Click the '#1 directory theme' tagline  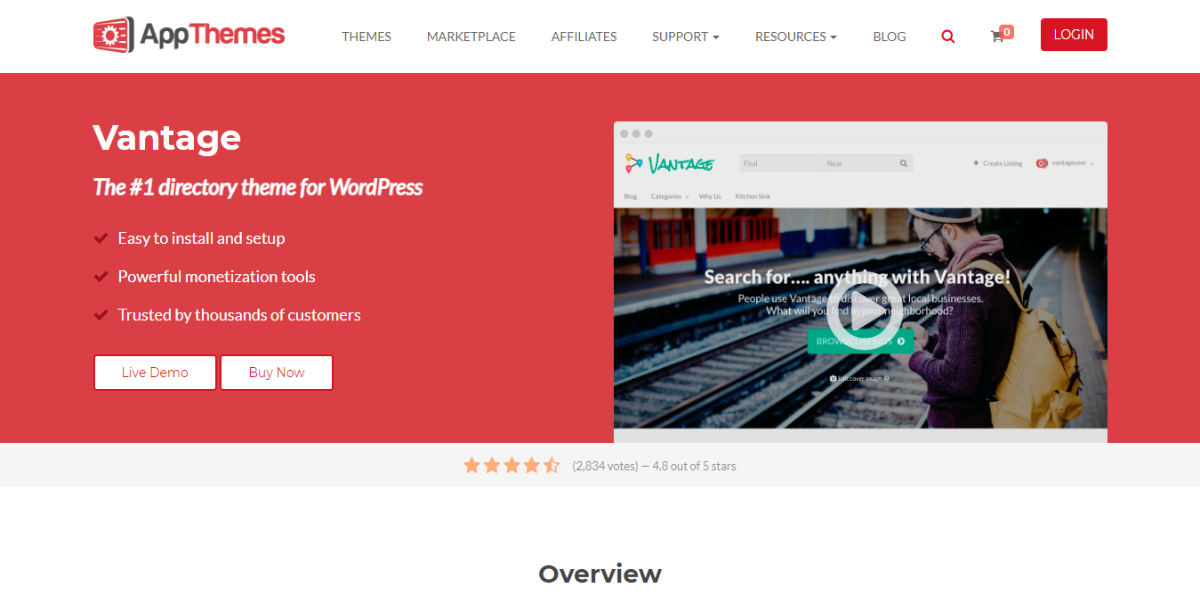click(x=258, y=187)
